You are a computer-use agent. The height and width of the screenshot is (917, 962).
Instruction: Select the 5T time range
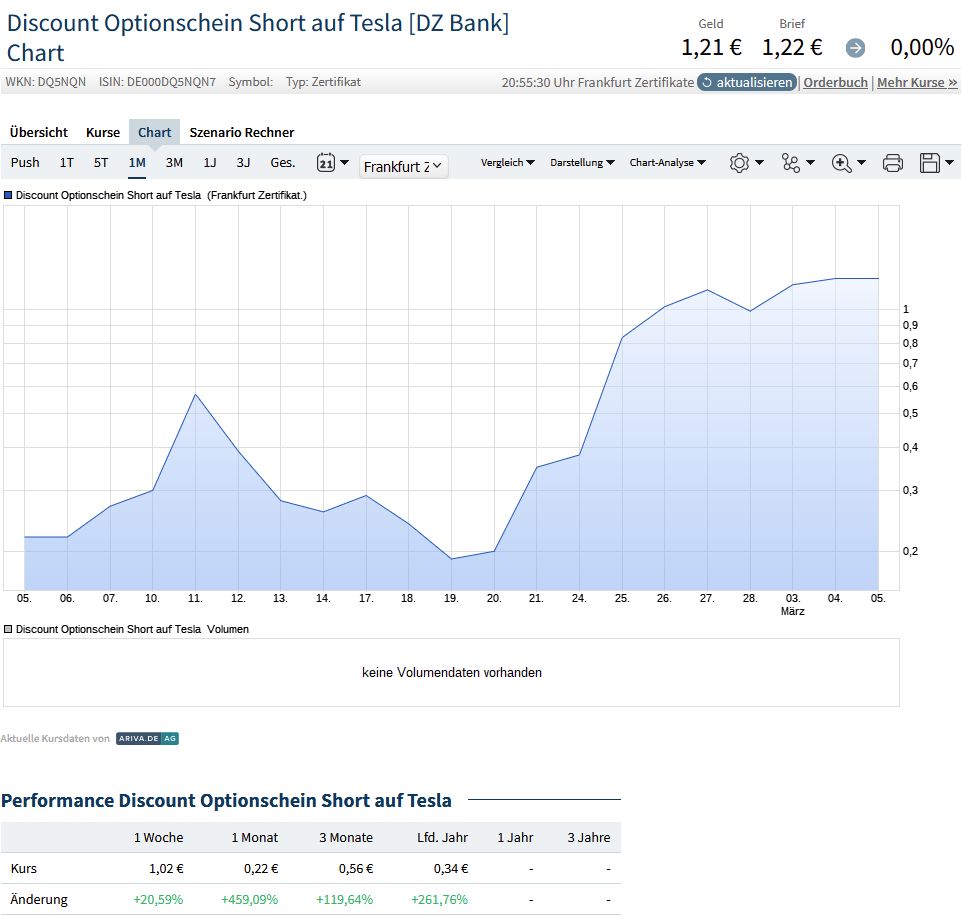coord(101,163)
